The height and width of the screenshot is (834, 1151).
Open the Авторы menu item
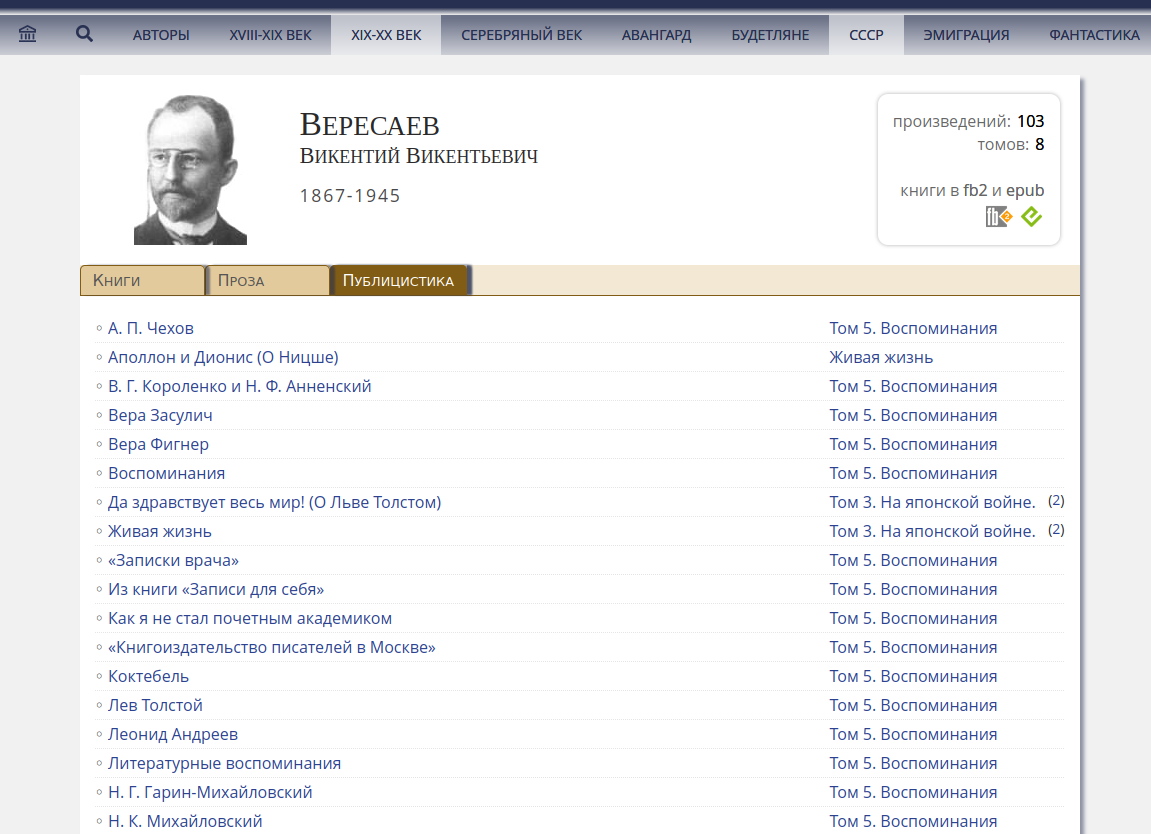[x=161, y=35]
